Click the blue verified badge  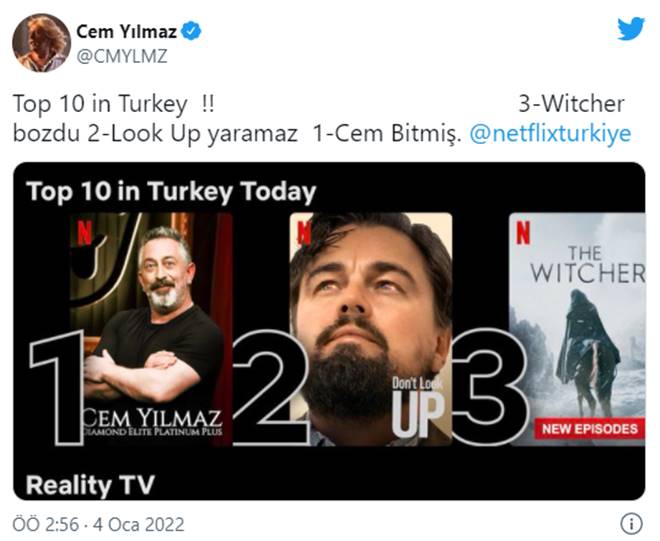pos(191,31)
